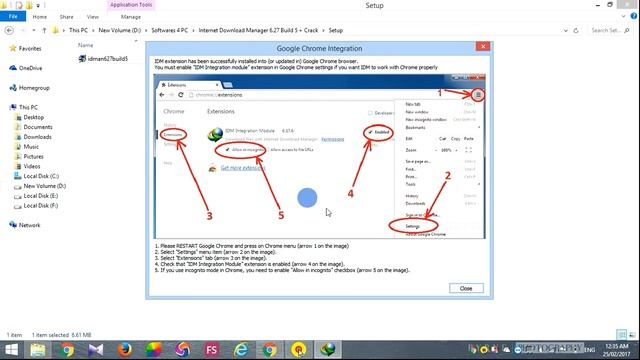Open the FS app on taskbar
This screenshot has width=640, height=360.
tap(211, 350)
